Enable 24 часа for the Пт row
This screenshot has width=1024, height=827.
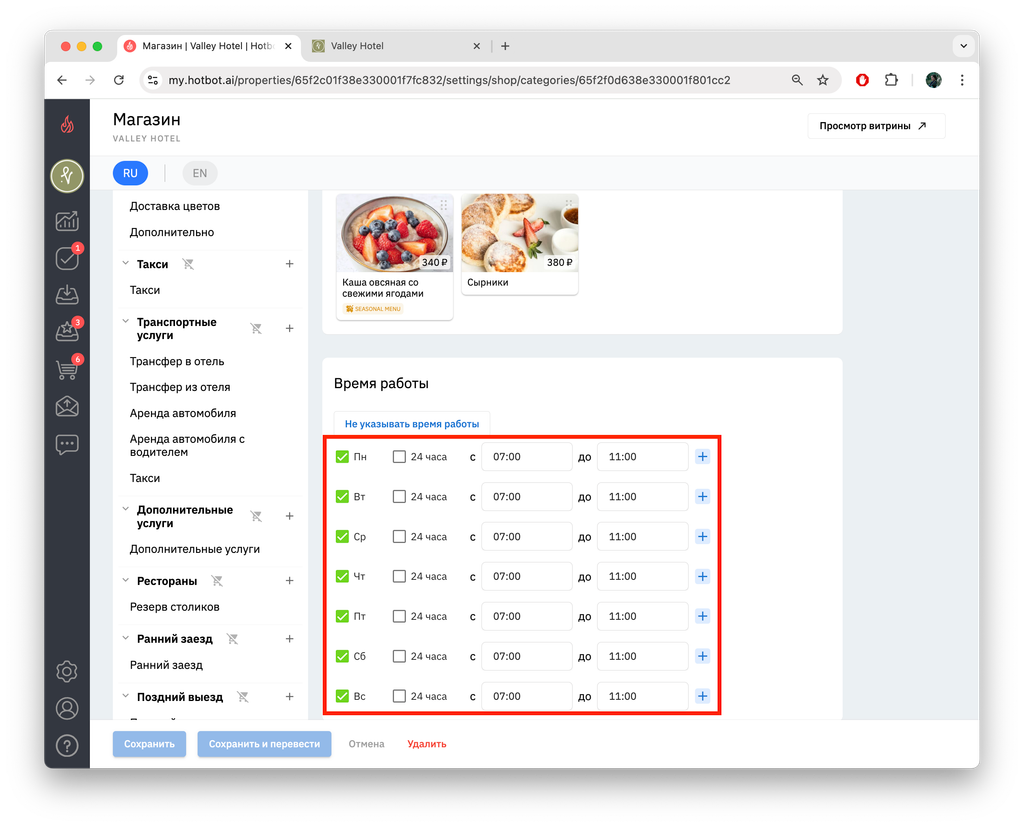(x=399, y=617)
